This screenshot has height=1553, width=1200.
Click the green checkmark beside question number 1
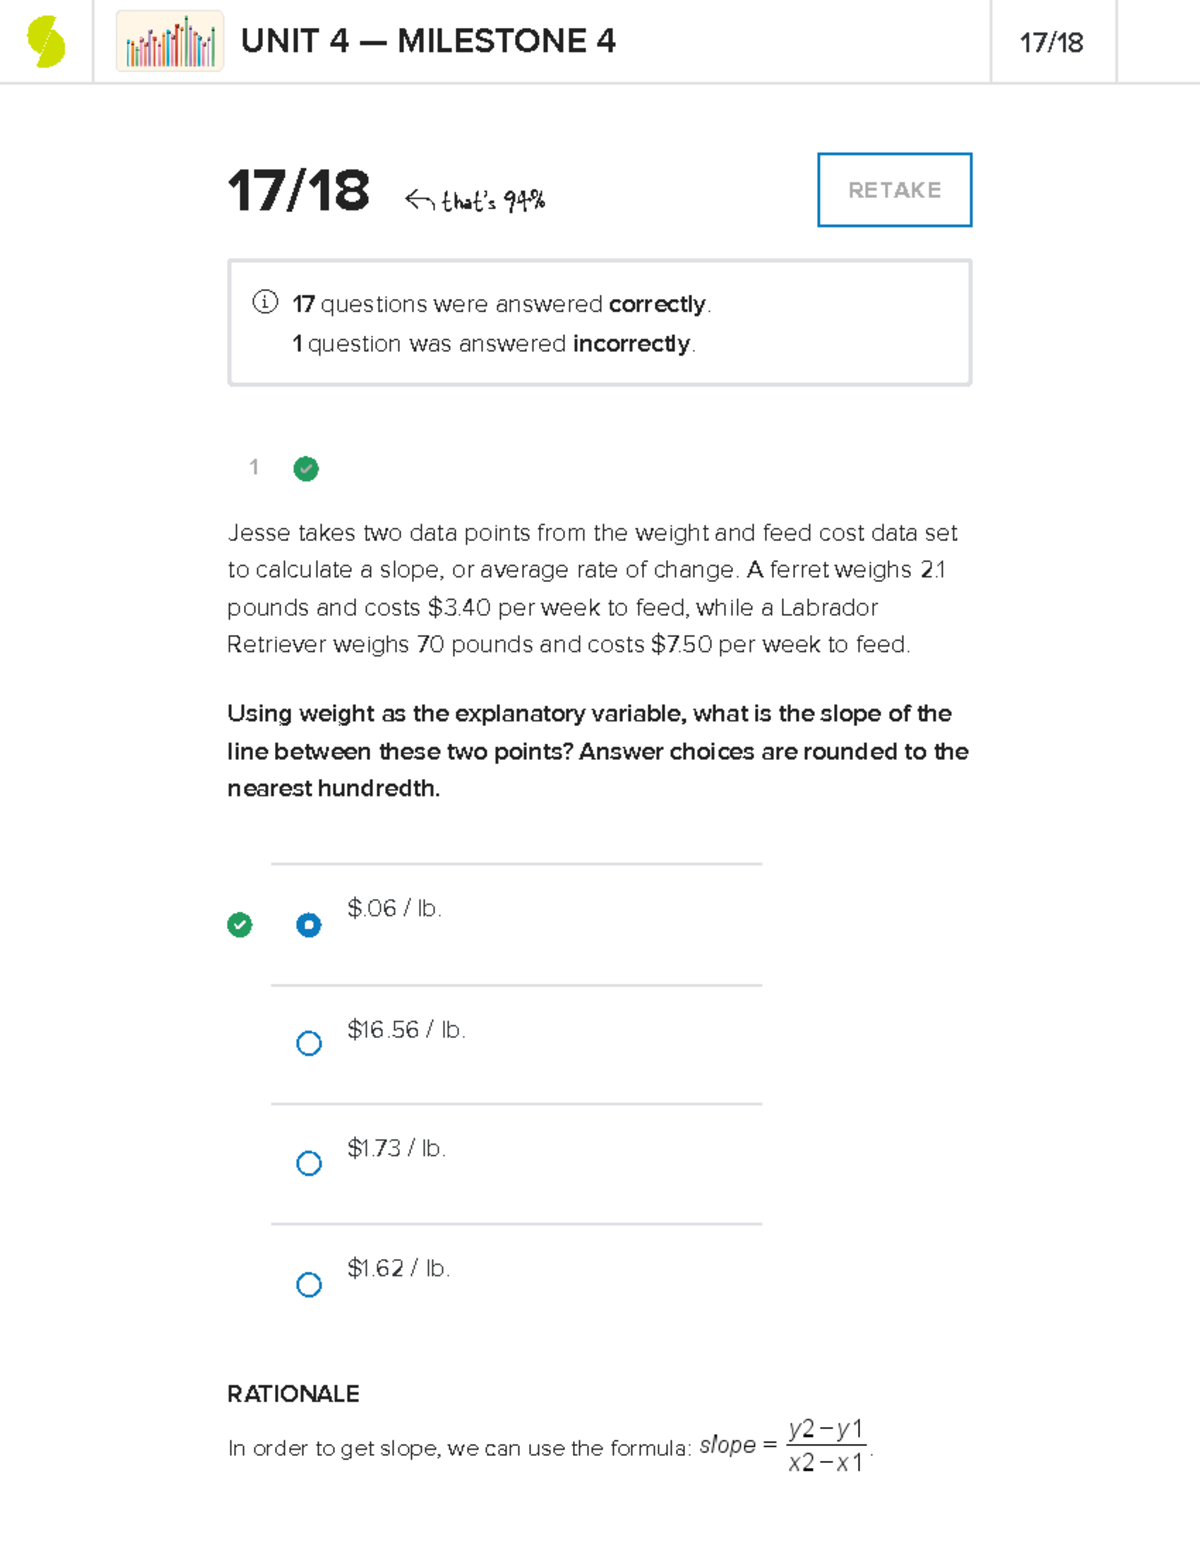tap(306, 468)
